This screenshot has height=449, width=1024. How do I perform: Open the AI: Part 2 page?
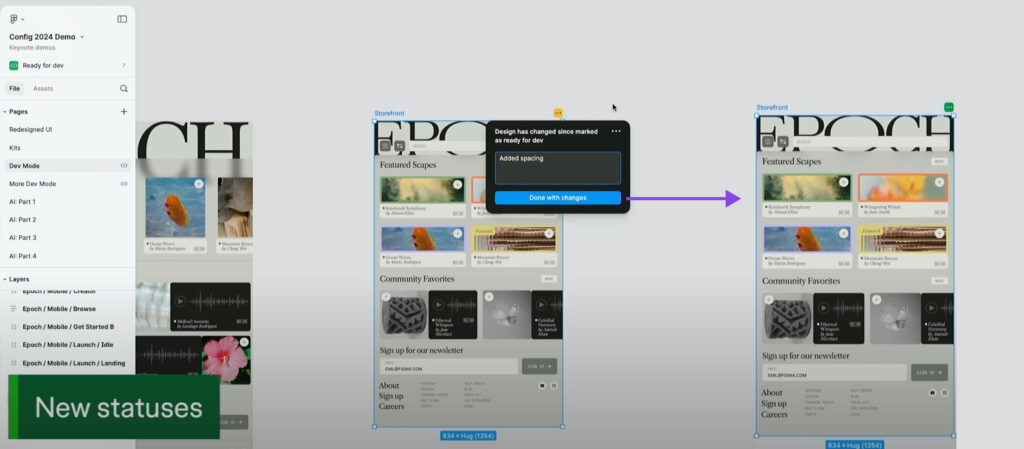[x=22, y=220]
